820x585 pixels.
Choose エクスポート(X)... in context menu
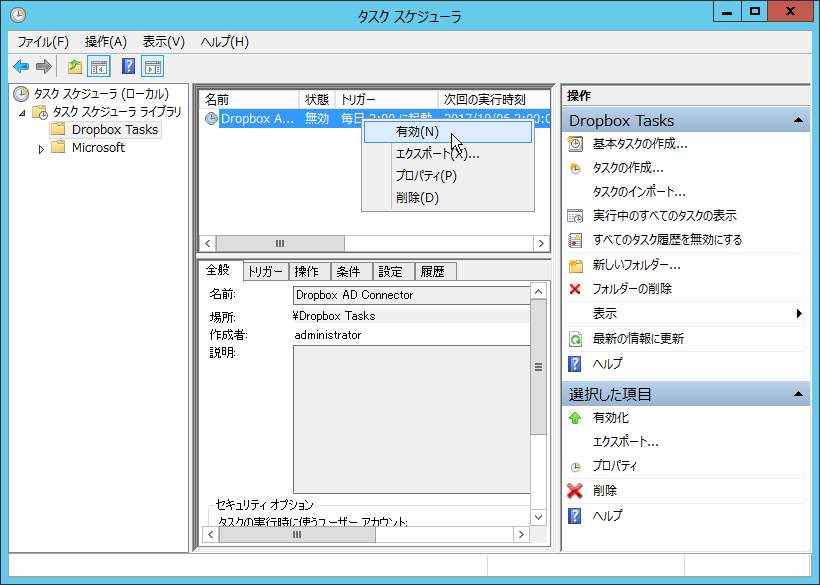[x=448, y=154]
